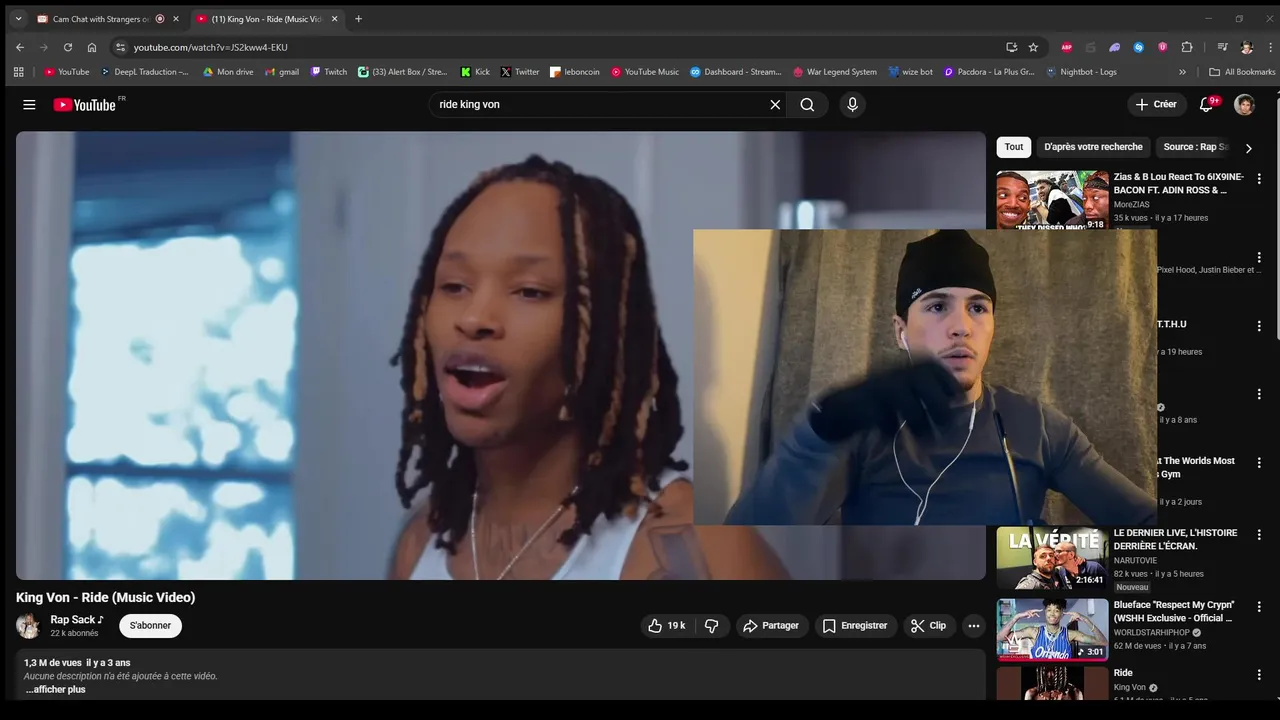Open options for Pixel Hood video
1280x720 pixels.
coord(1259,257)
